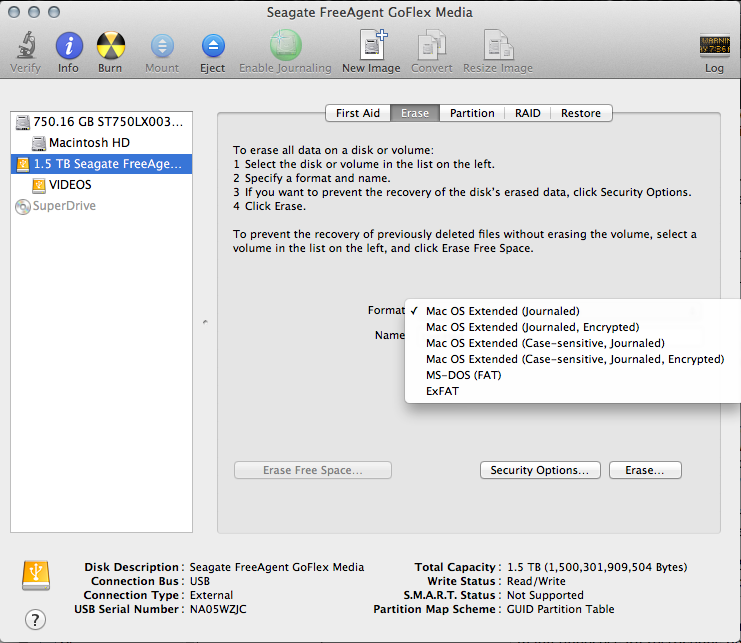This screenshot has height=643, width=741.
Task: Switch to the Partition tab
Action: (x=472, y=113)
